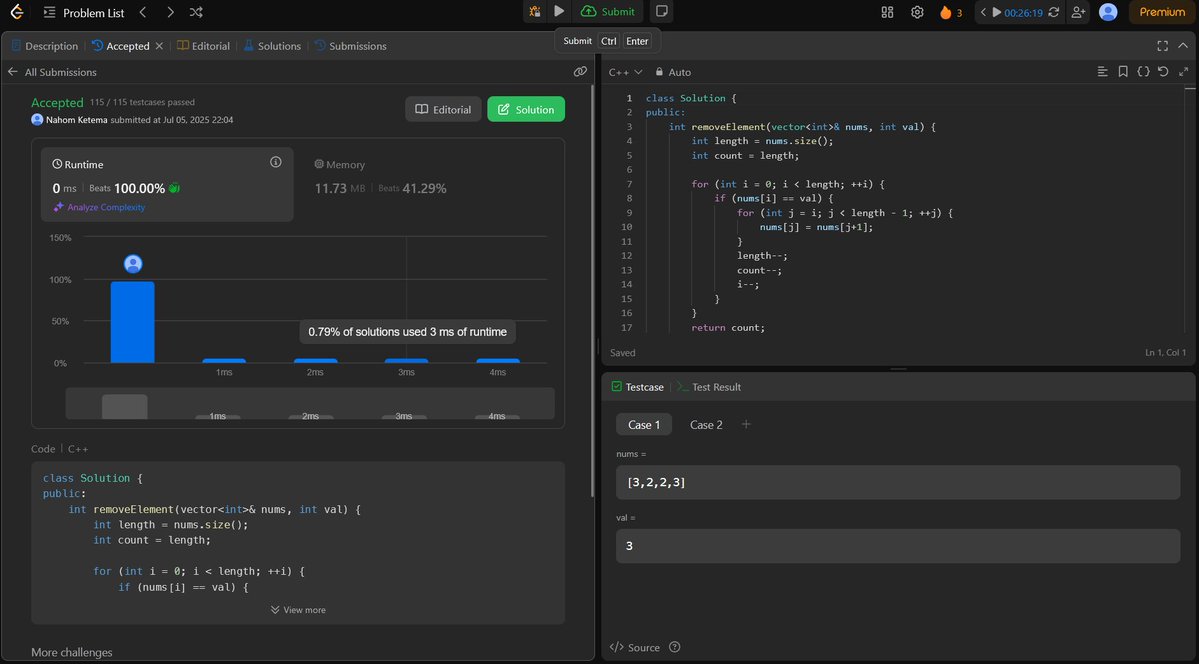Click line 17 'return count;' in editor
This screenshot has width=1199, height=664.
click(727, 327)
